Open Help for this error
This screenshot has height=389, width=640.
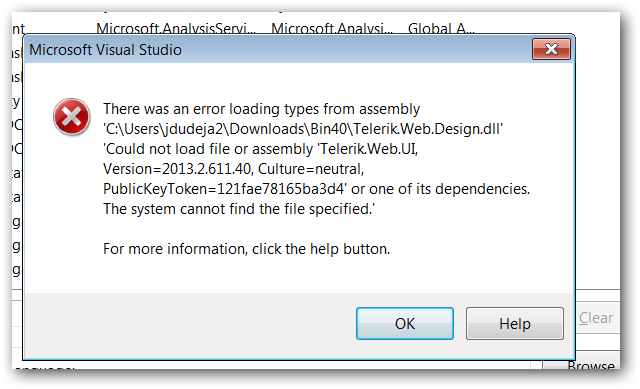pyautogui.click(x=515, y=323)
